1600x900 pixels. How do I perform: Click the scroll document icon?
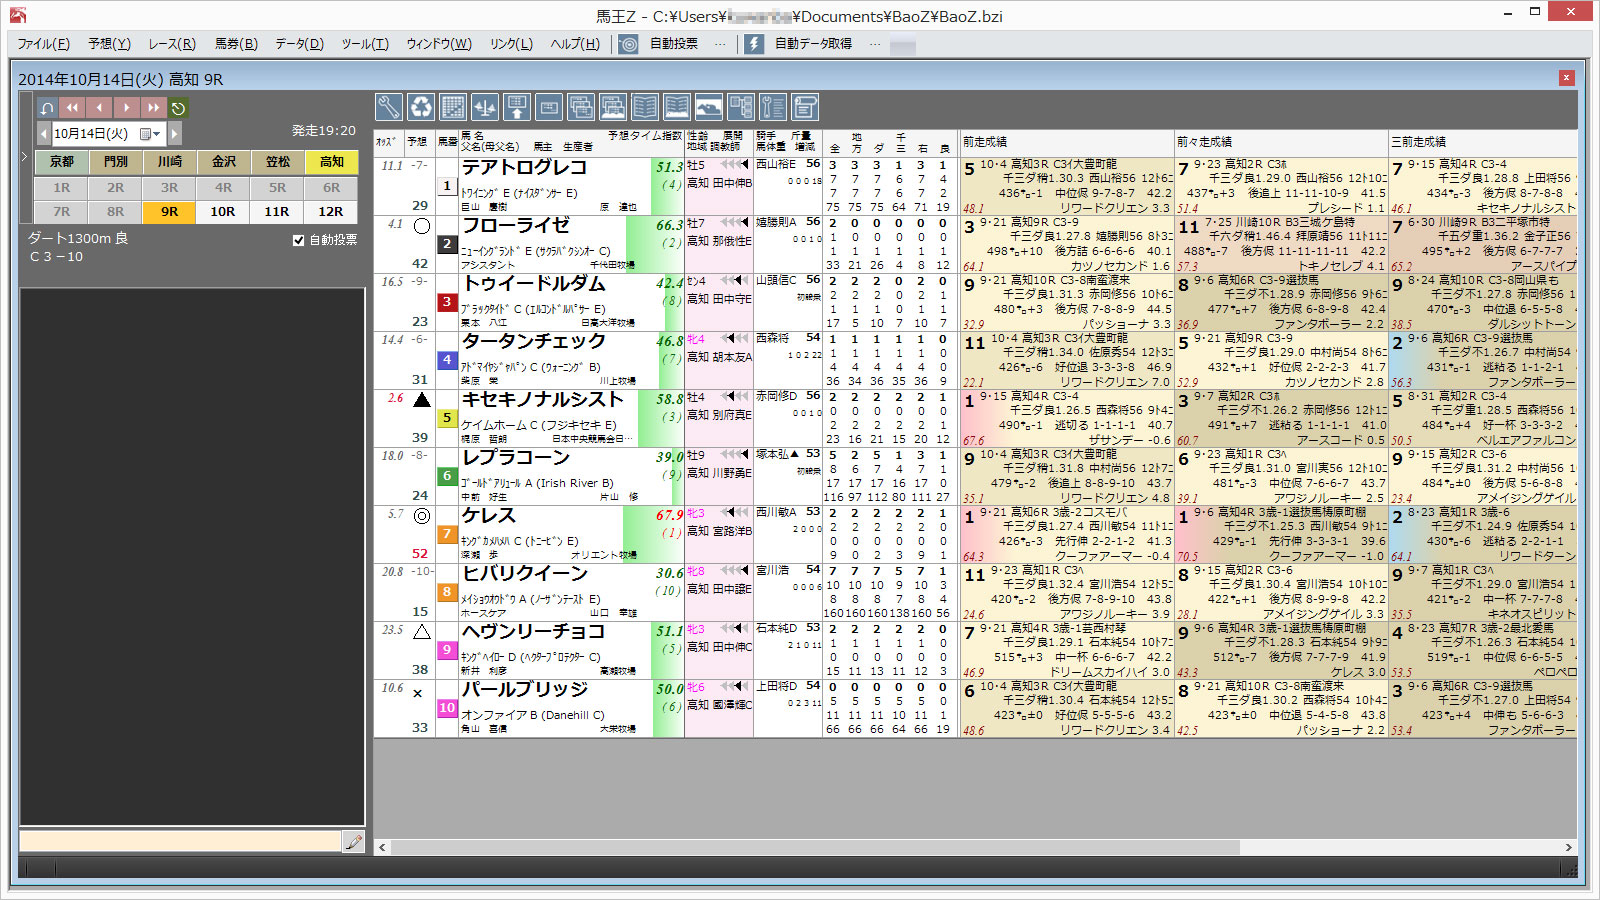pyautogui.click(x=805, y=107)
